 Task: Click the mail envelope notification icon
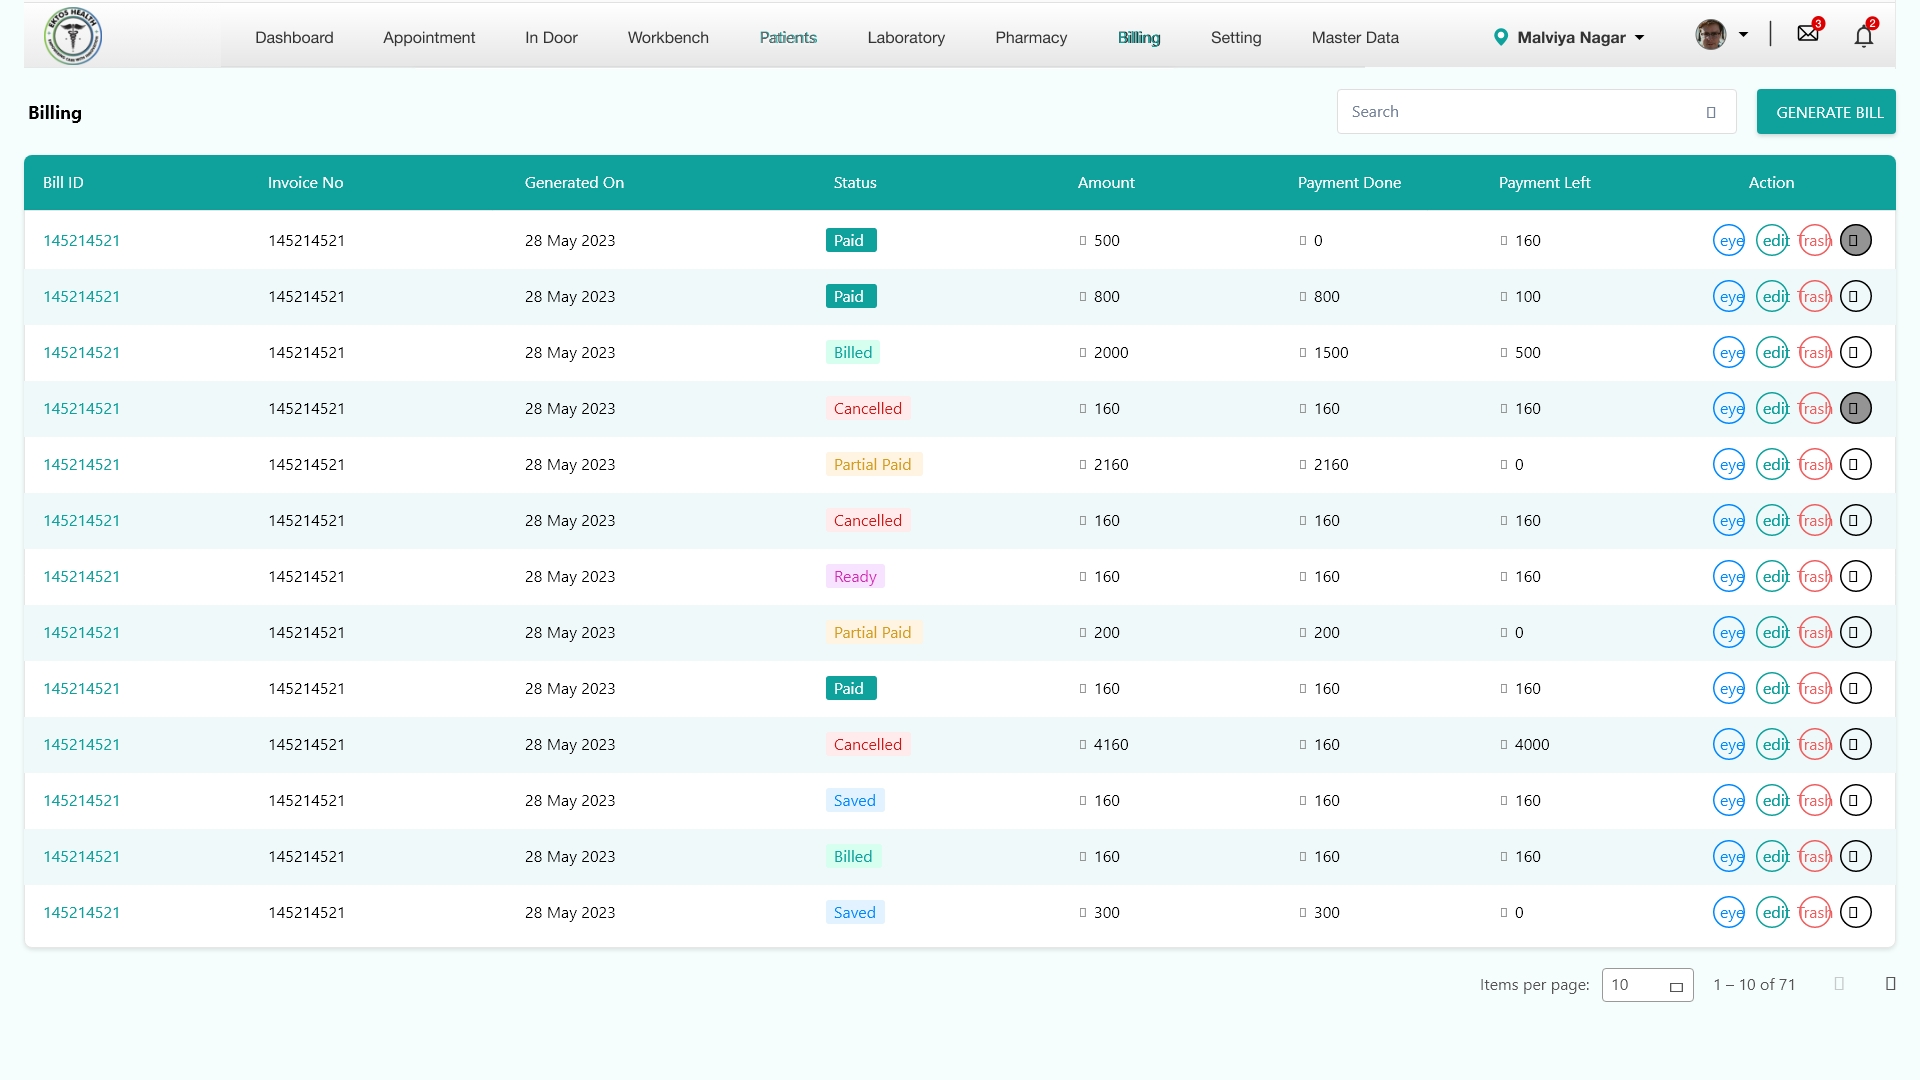click(1808, 34)
